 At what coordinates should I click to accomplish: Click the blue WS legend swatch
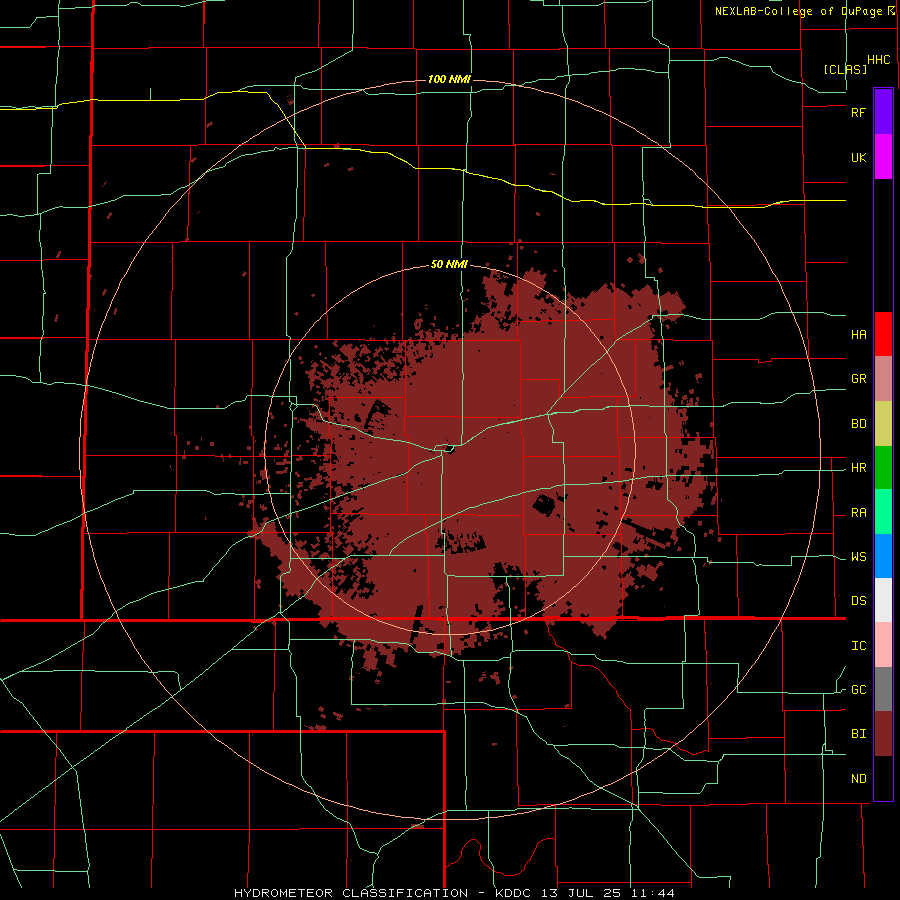tap(883, 556)
